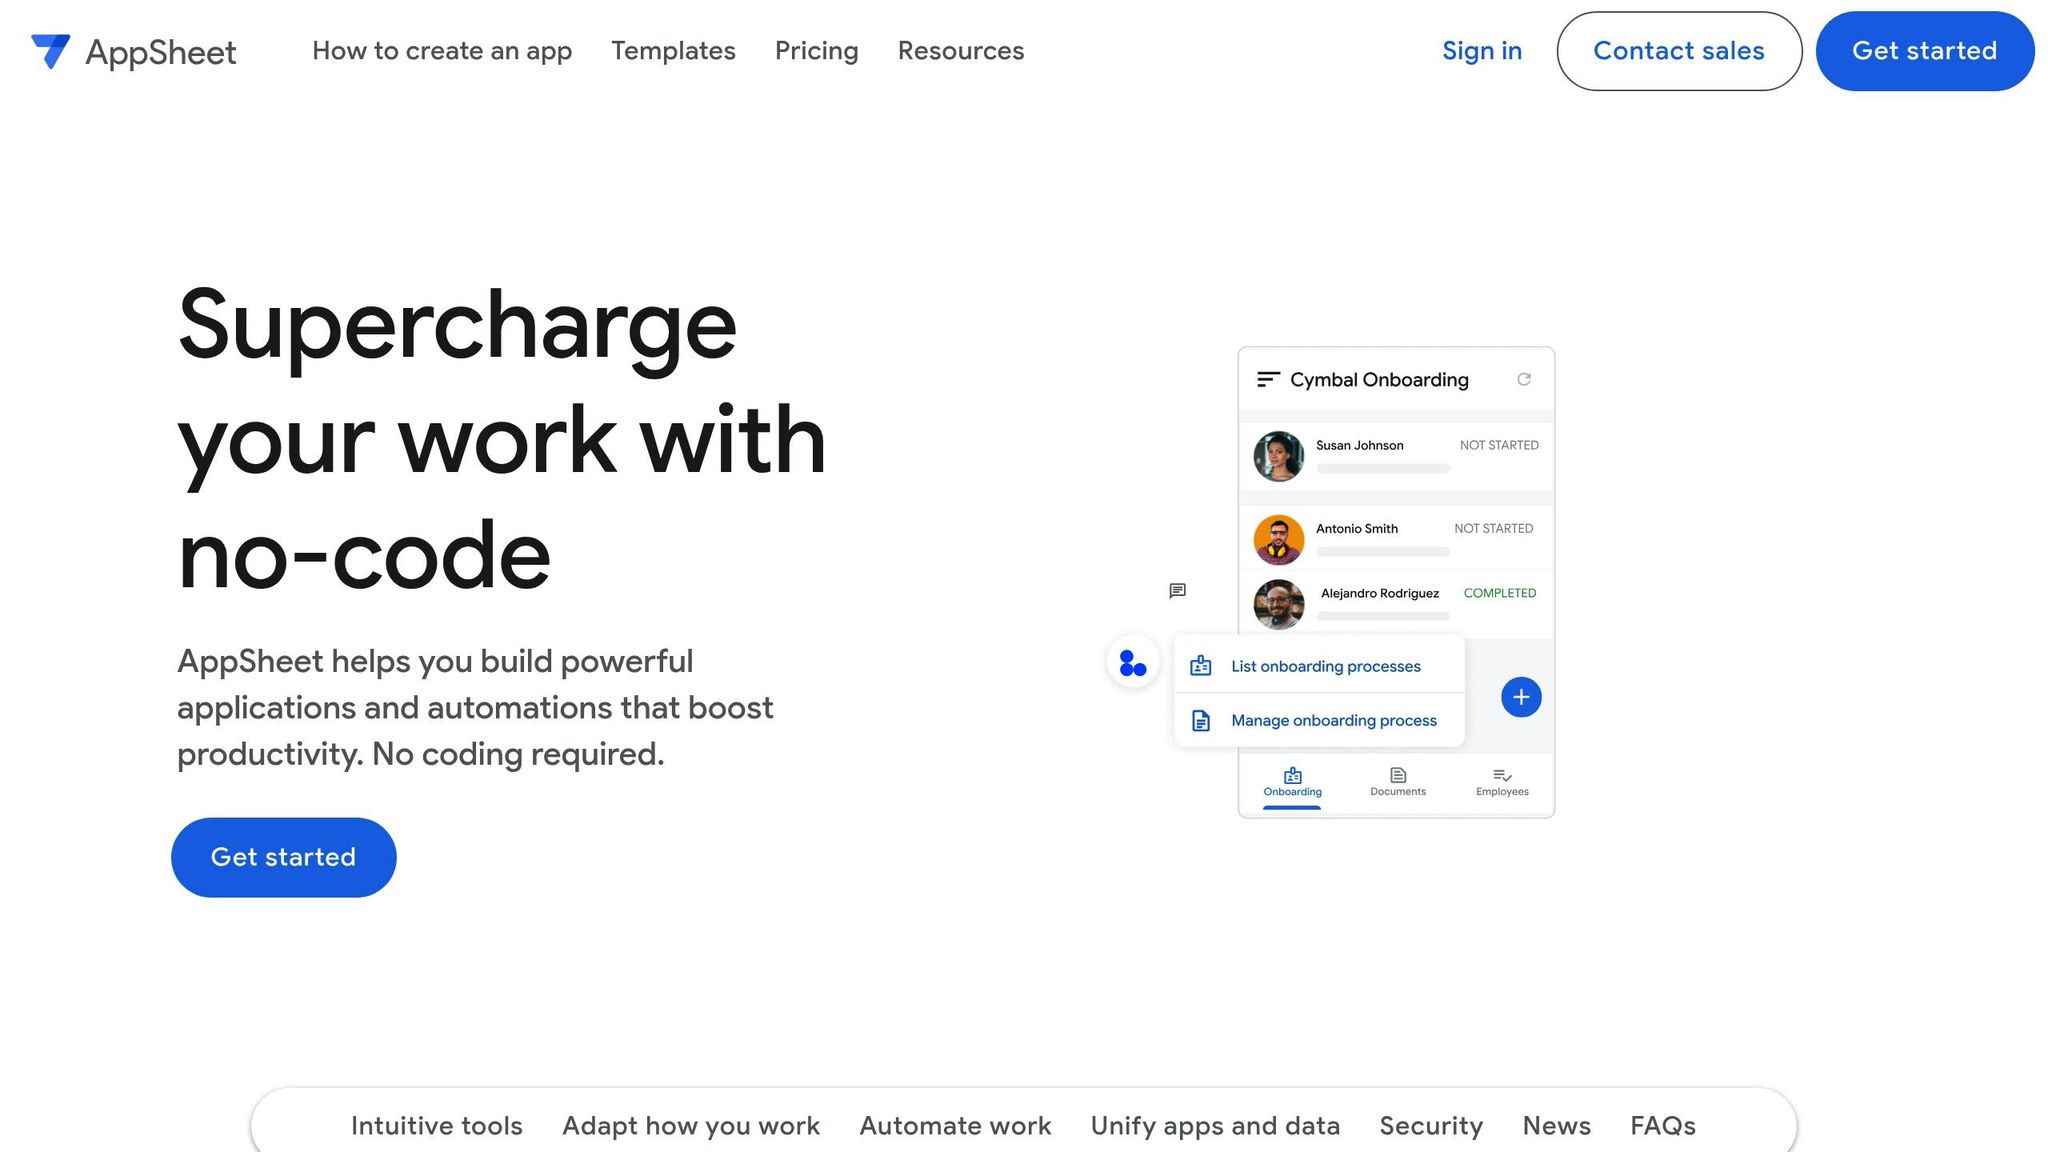This screenshot has width=2048, height=1152.
Task: Click the refresh icon in Cymbal Onboarding
Action: coord(1524,380)
